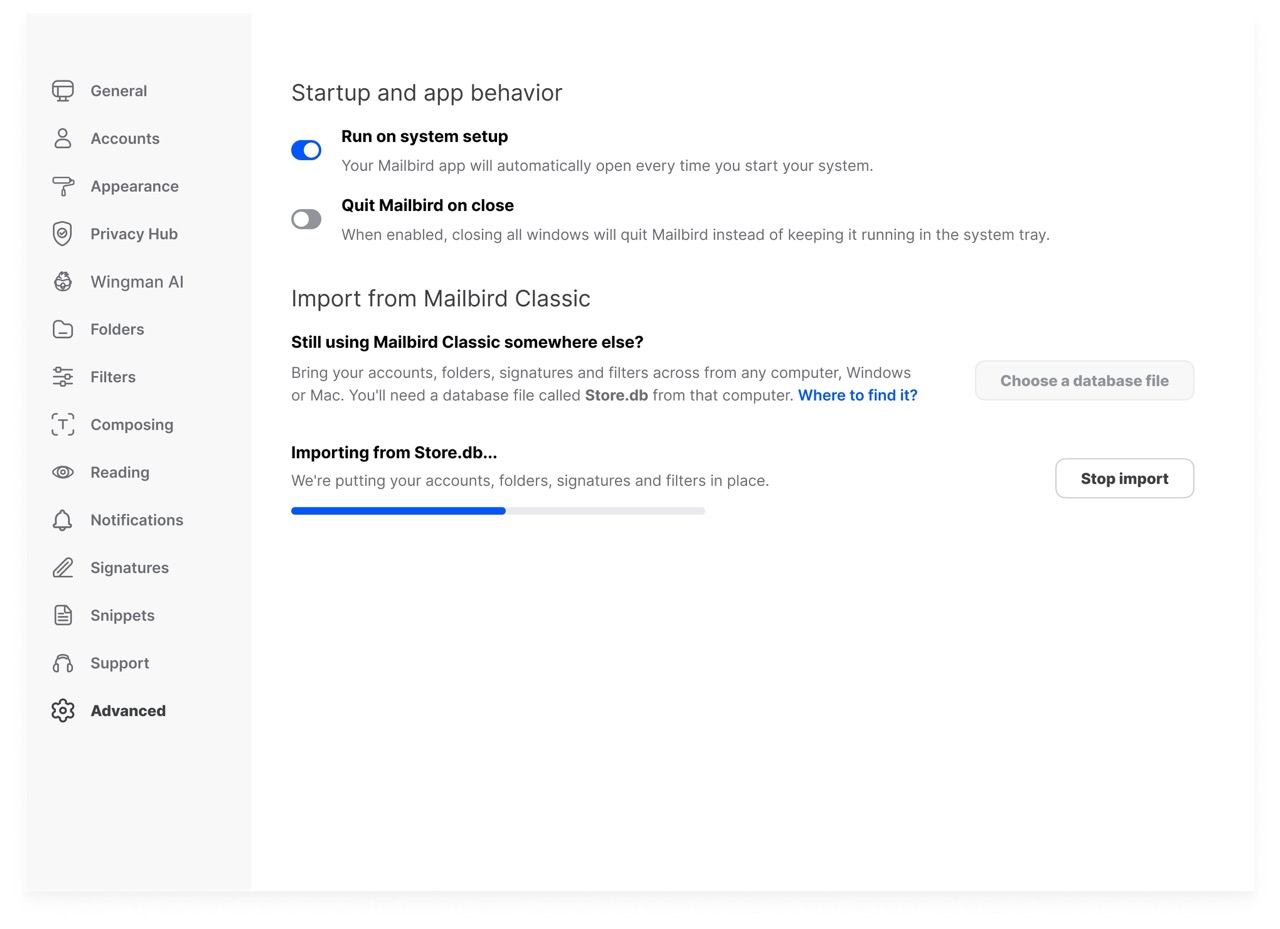Click Choose a database file button
This screenshot has width=1280, height=929.
click(1084, 380)
